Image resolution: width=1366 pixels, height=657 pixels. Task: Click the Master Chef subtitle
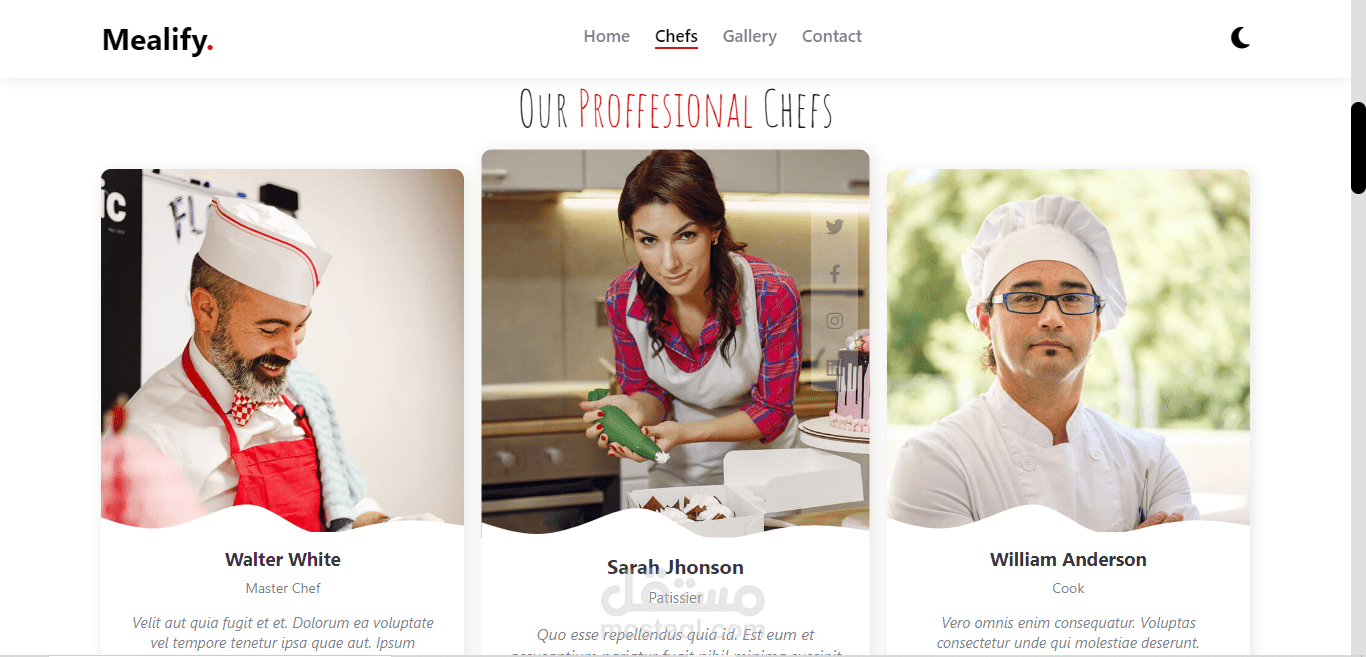click(283, 588)
